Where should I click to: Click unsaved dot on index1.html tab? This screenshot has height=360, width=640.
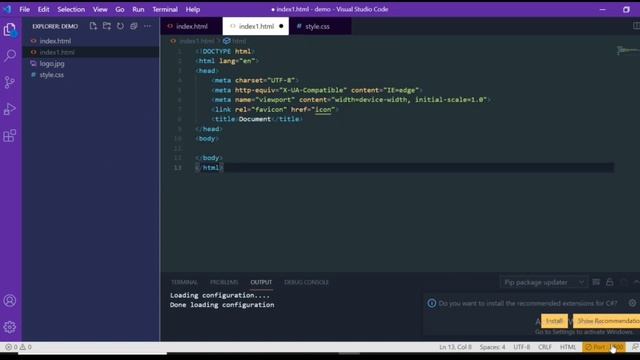[281, 26]
